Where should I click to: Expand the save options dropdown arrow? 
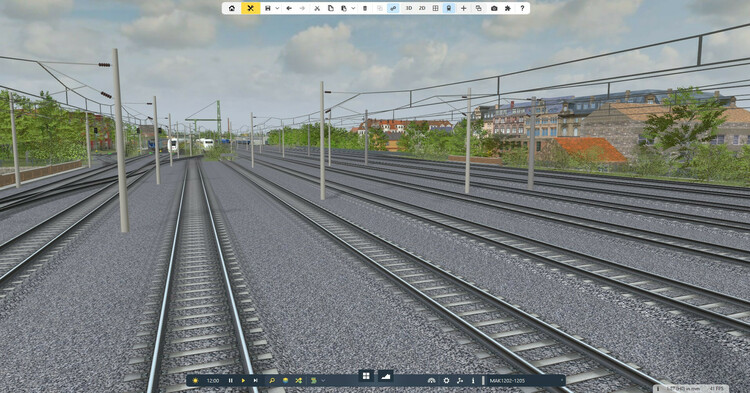[277, 8]
